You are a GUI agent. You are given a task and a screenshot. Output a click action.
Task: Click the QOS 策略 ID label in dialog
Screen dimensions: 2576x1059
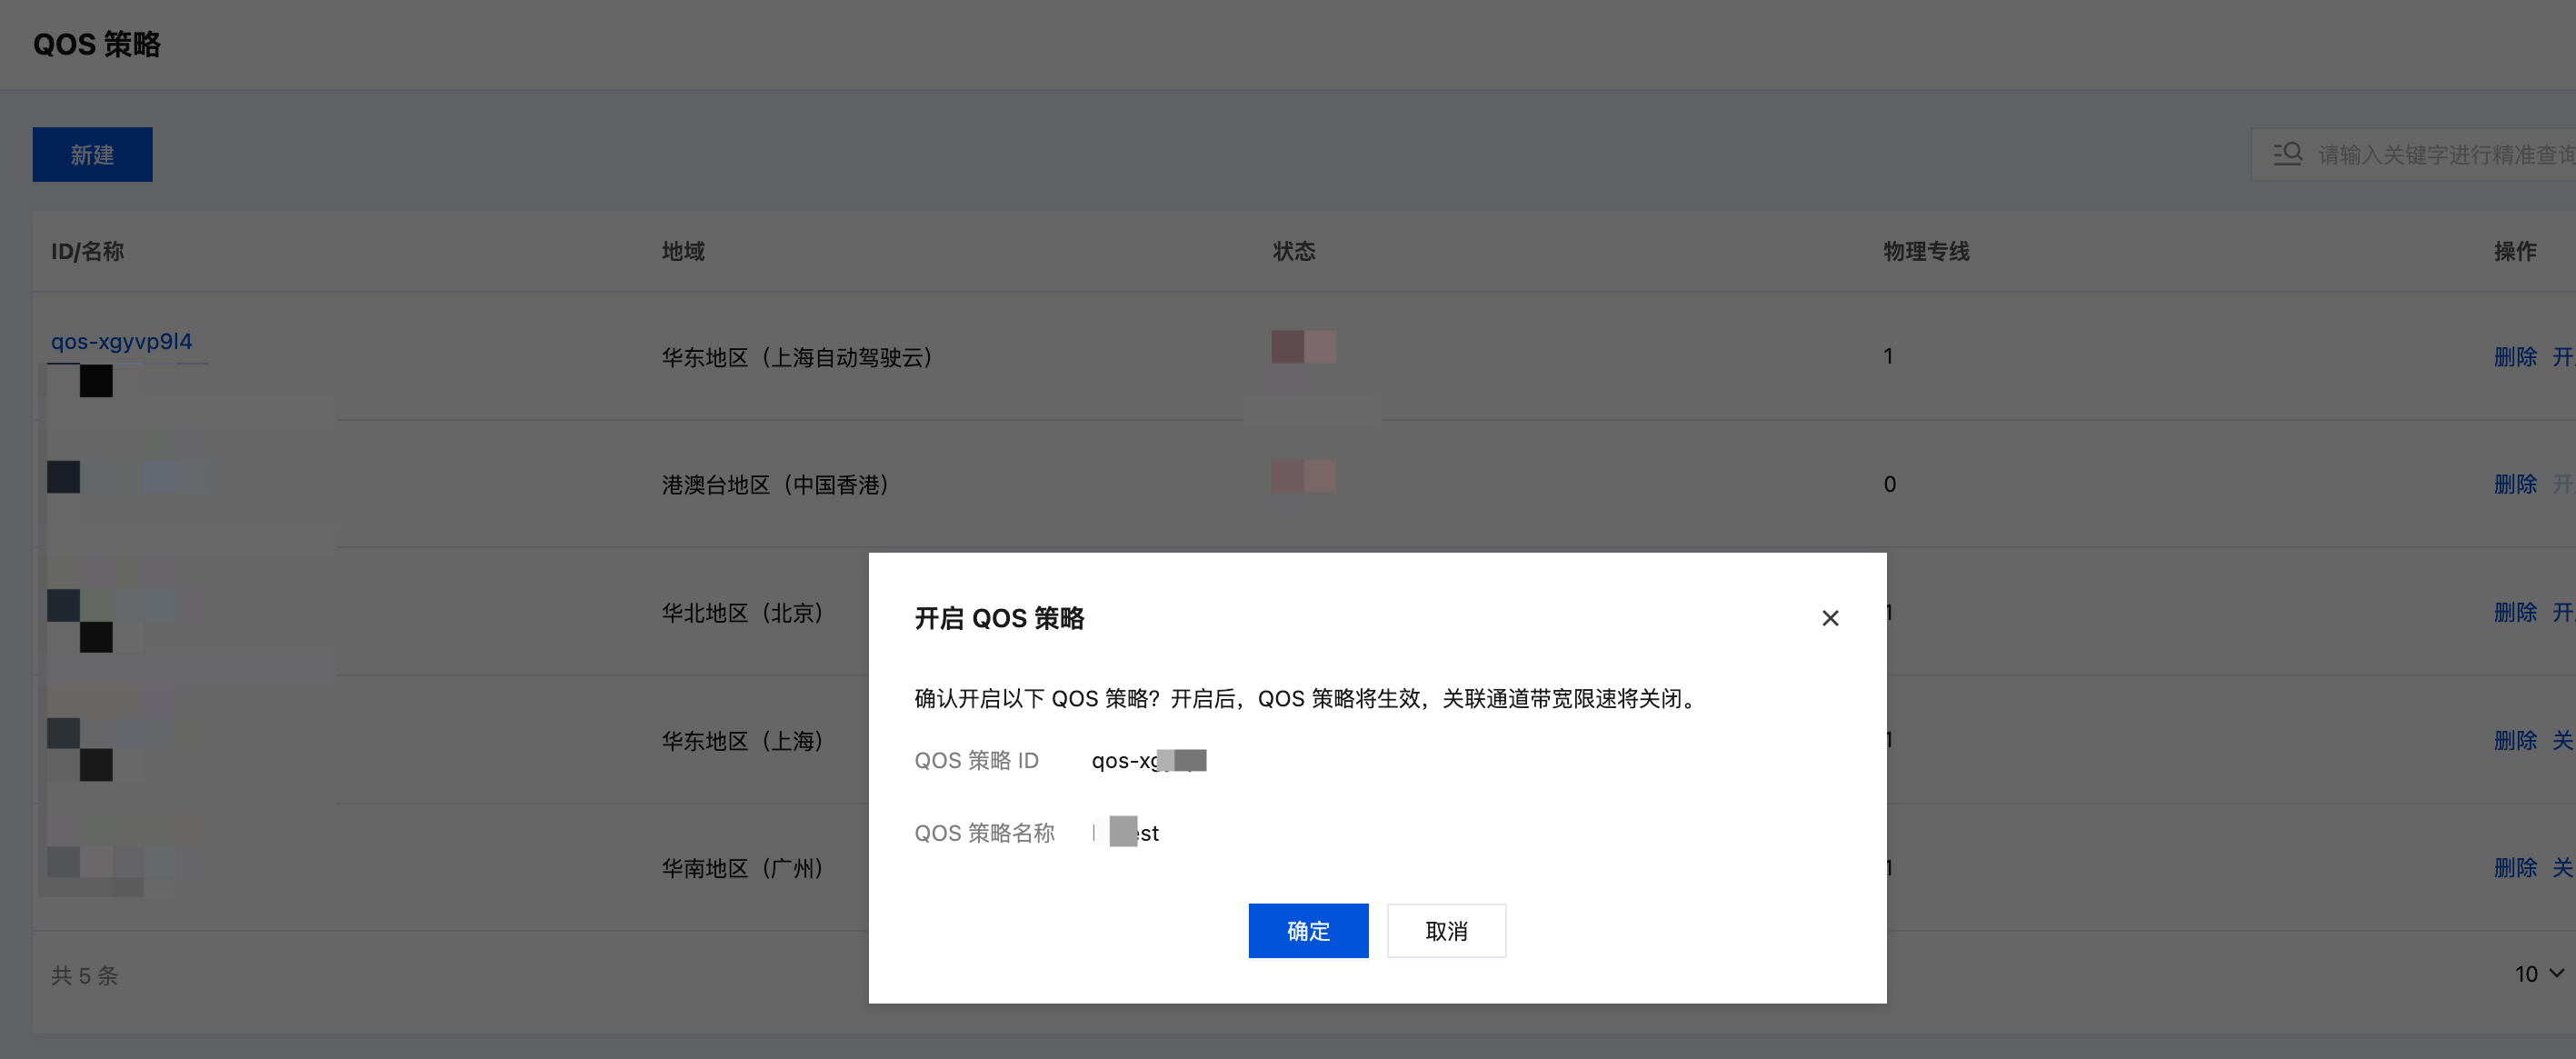click(976, 761)
